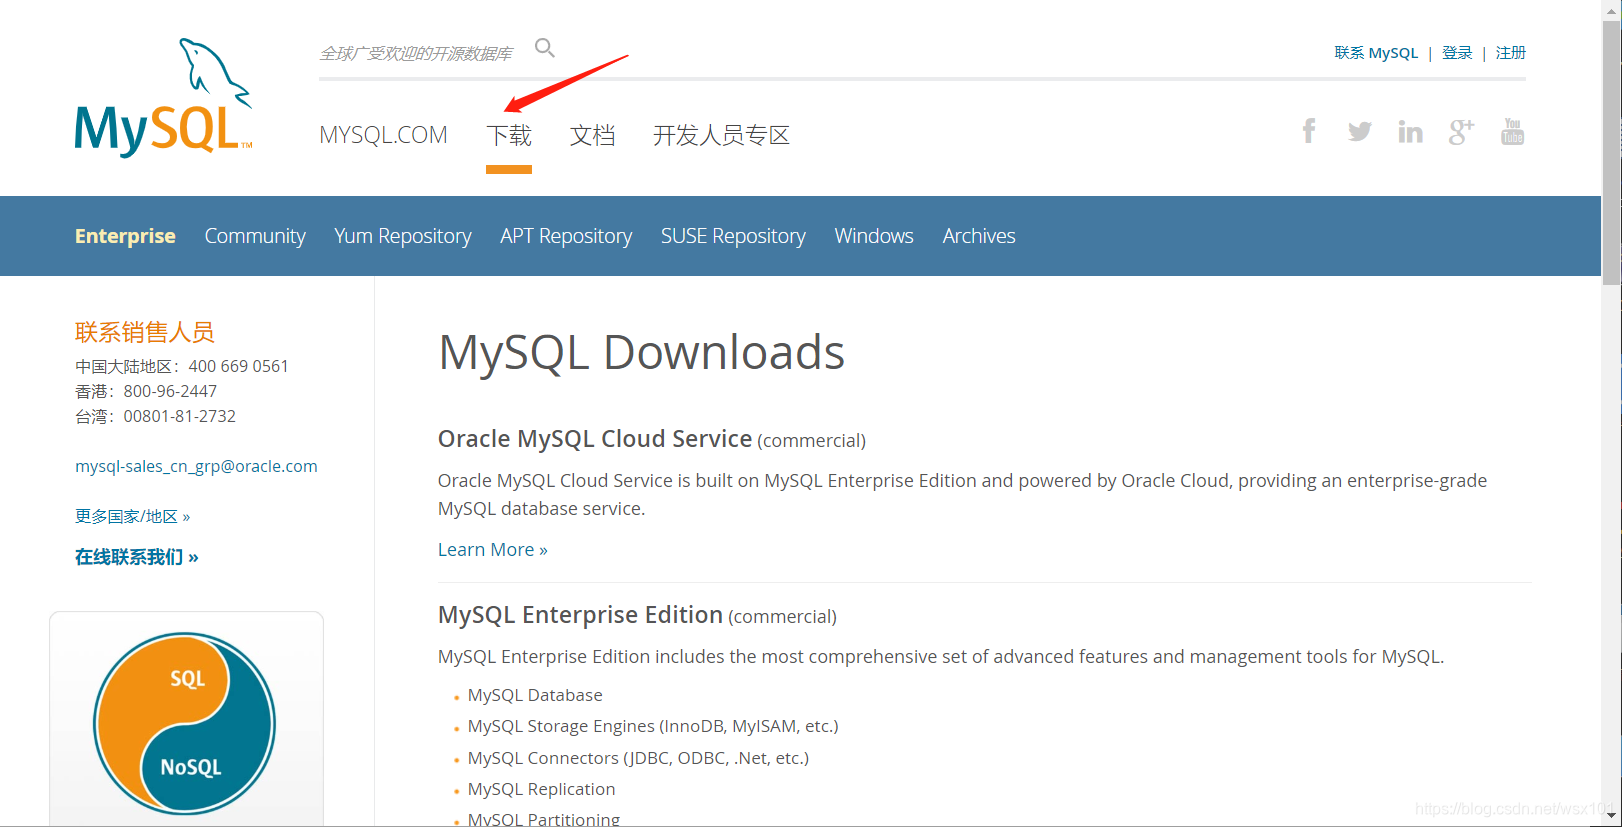Click the SQL NoSQL circular graphic

coord(185,723)
